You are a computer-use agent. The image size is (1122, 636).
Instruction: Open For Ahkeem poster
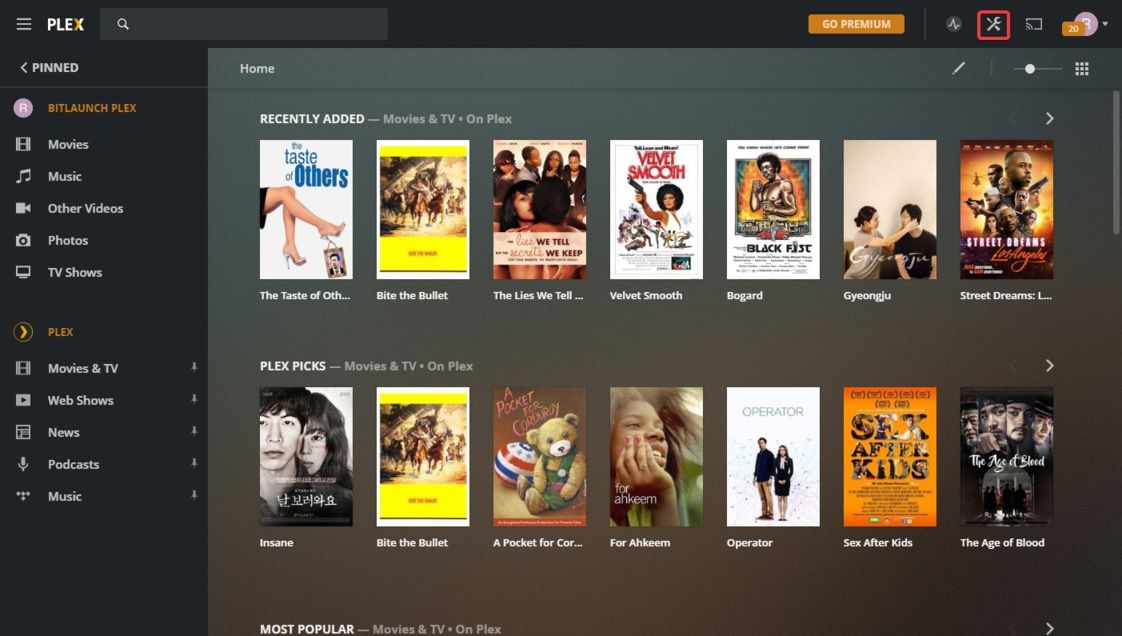pyautogui.click(x=656, y=456)
